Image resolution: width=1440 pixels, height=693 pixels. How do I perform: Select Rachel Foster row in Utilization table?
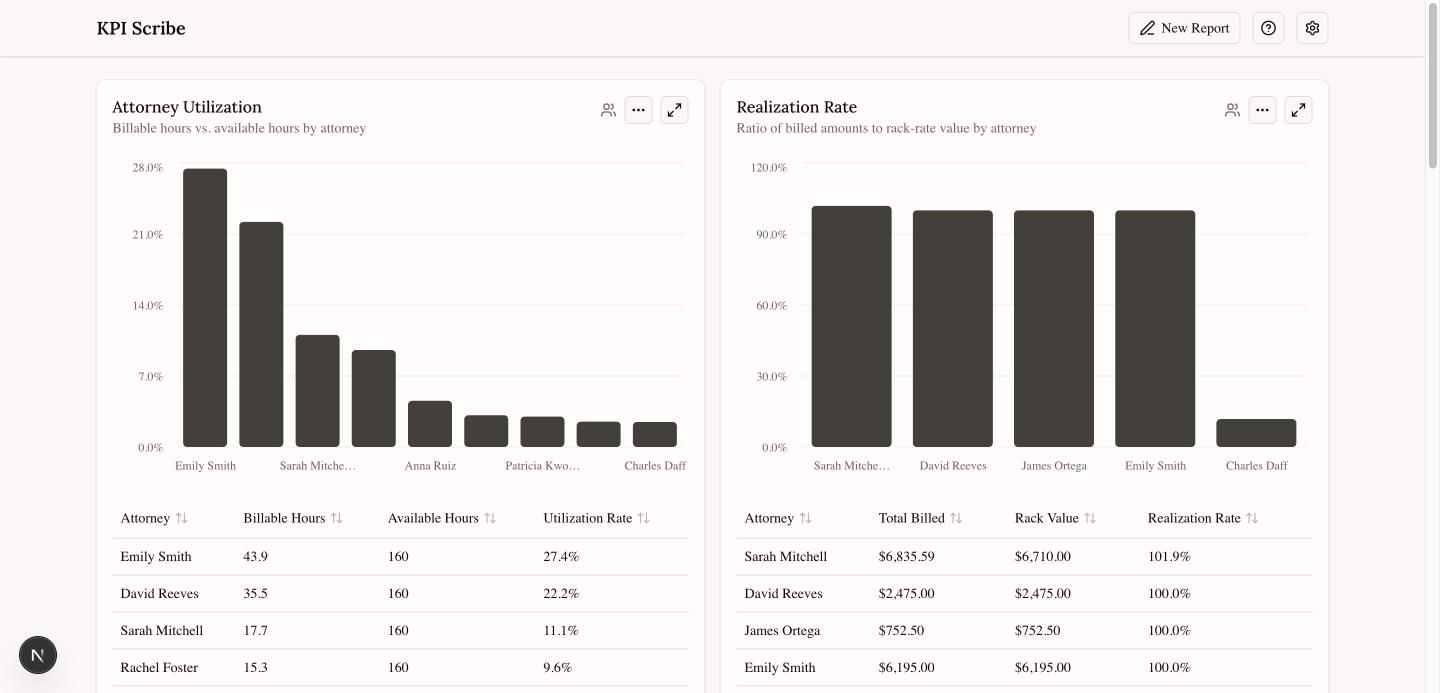pyautogui.click(x=400, y=668)
